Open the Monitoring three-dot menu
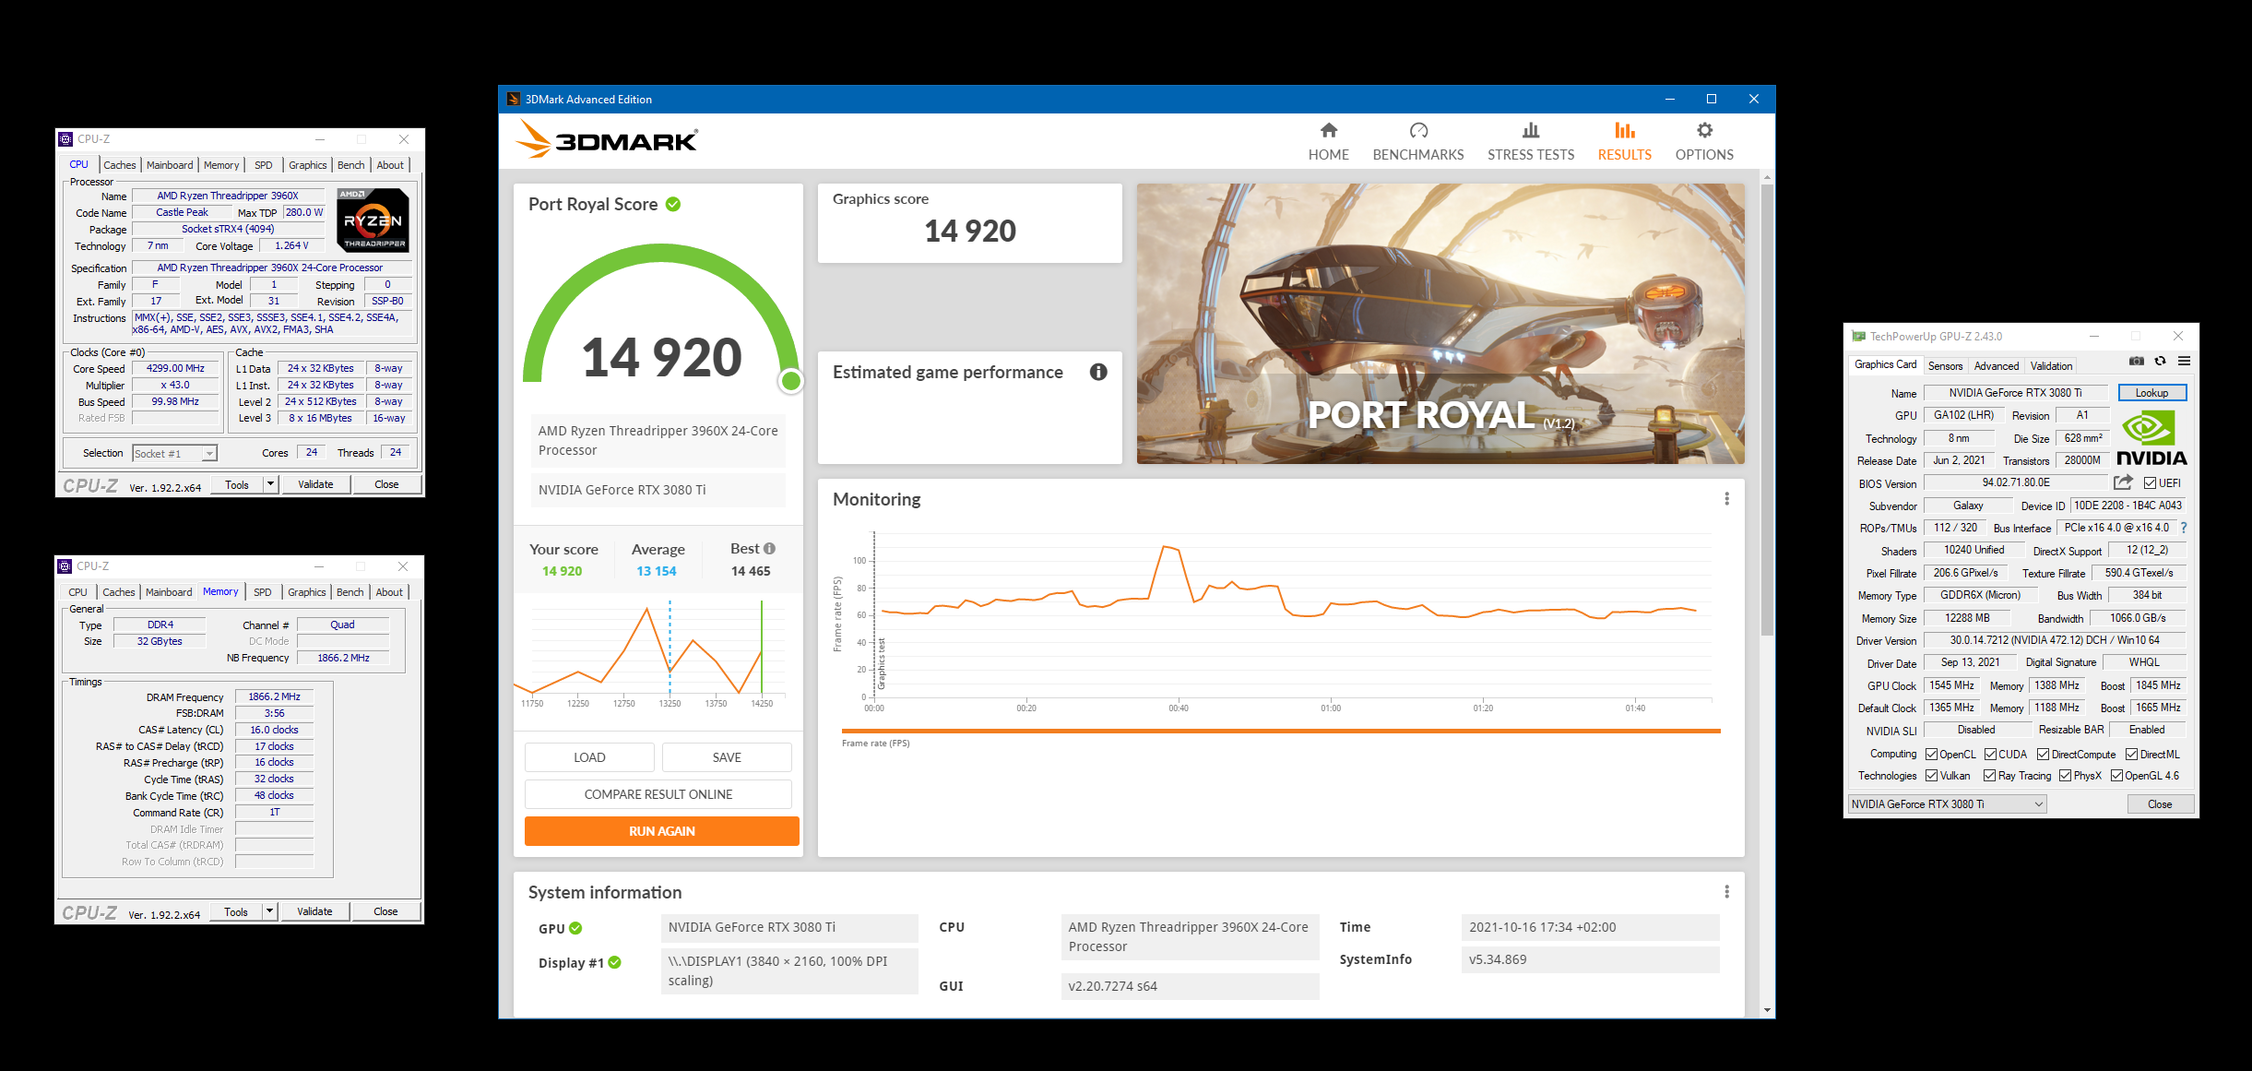Screen dimensions: 2252x1071 1726,499
